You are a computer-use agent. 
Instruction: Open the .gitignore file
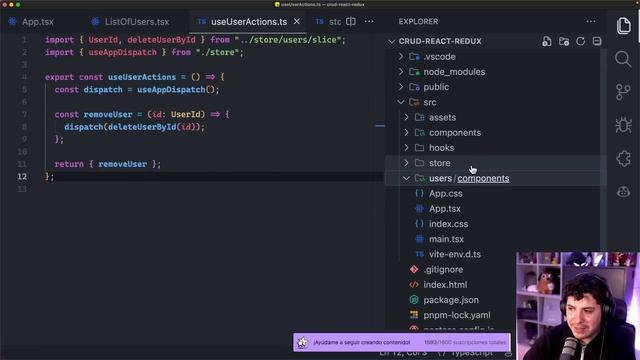(x=443, y=269)
